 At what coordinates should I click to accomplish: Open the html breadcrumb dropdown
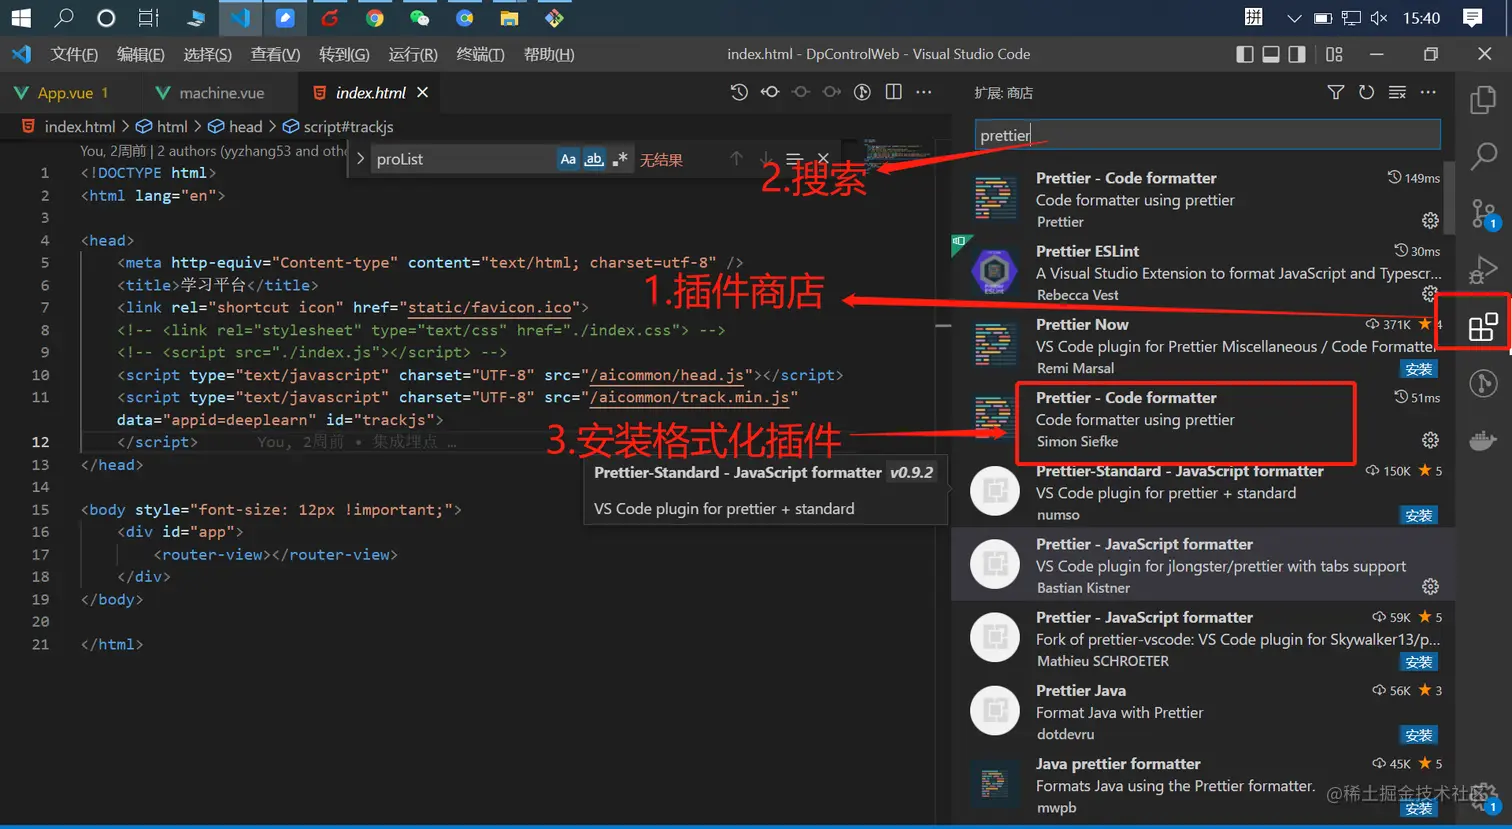tap(162, 126)
